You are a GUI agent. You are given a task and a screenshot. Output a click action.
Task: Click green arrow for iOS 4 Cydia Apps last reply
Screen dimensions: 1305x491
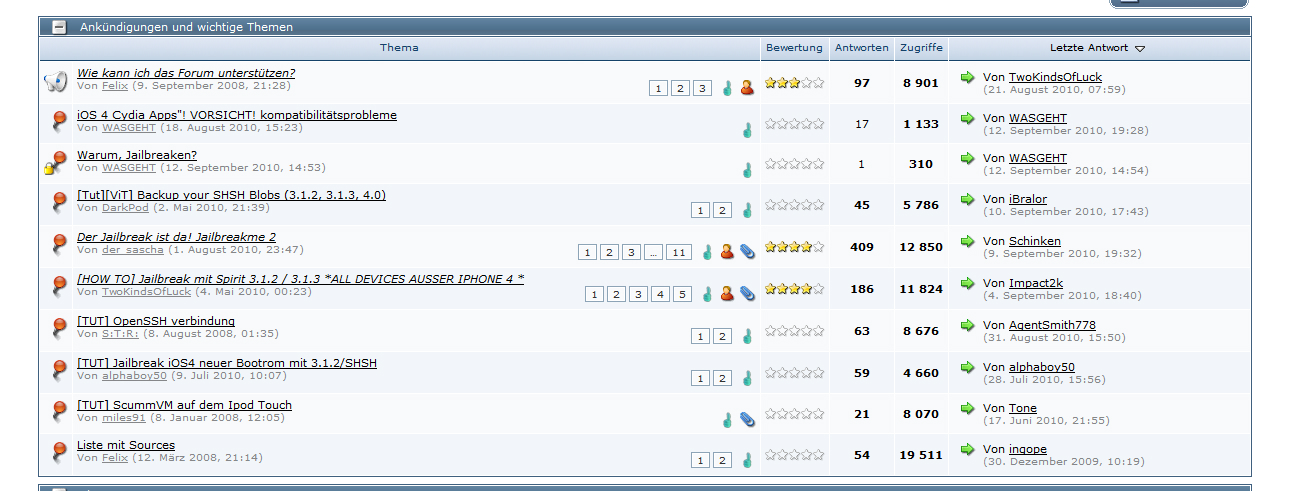[x=967, y=118]
